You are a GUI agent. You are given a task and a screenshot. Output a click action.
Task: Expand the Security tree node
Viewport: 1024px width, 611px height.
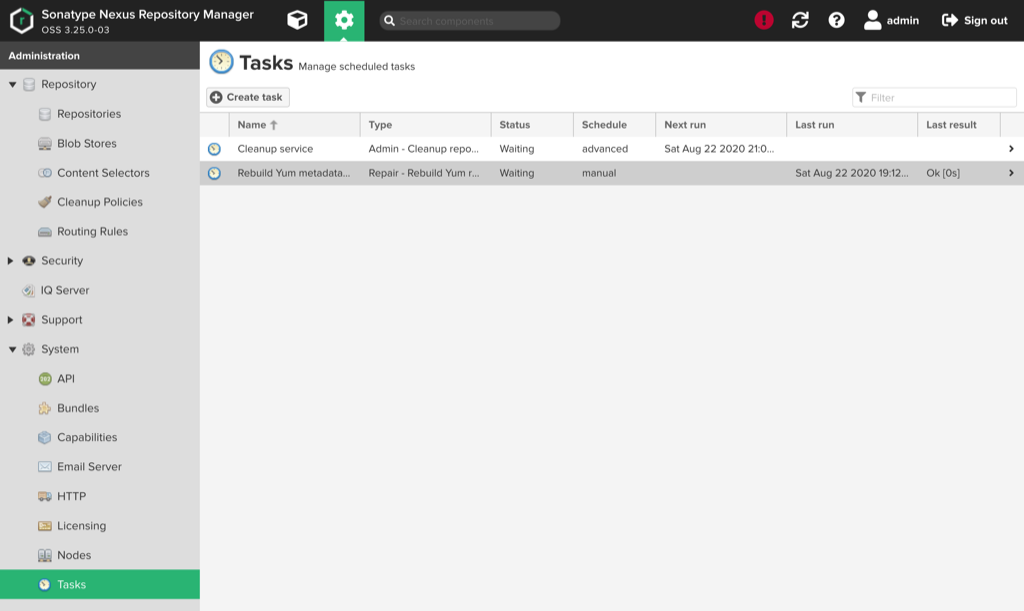[10, 260]
